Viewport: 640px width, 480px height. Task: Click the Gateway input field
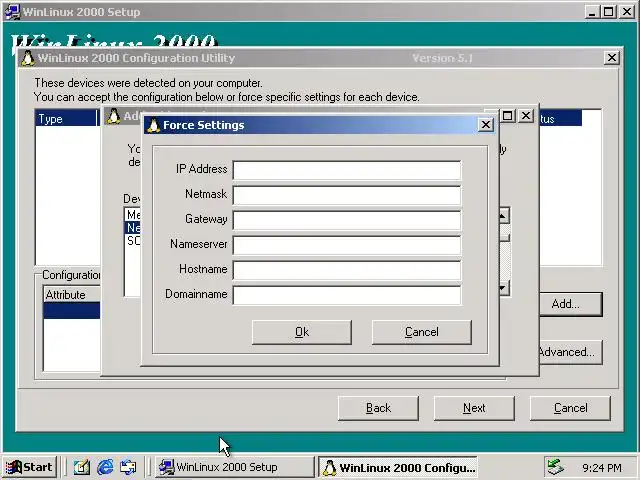pyautogui.click(x=347, y=220)
